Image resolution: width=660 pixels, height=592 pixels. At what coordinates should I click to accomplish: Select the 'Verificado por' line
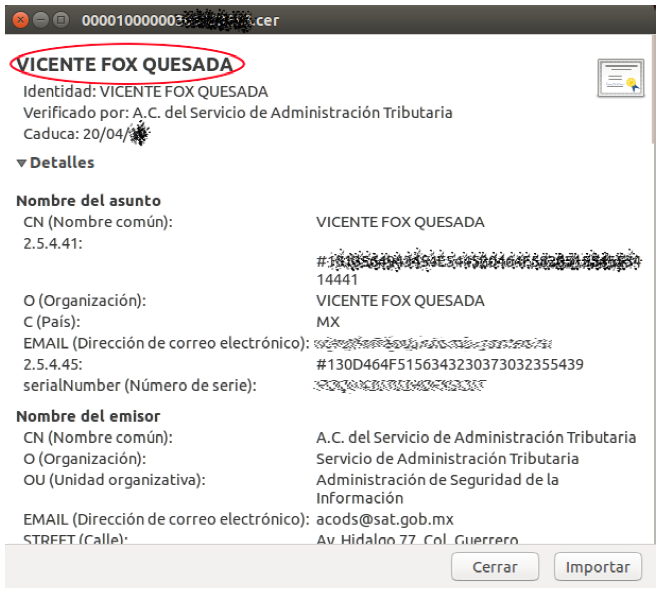[238, 113]
